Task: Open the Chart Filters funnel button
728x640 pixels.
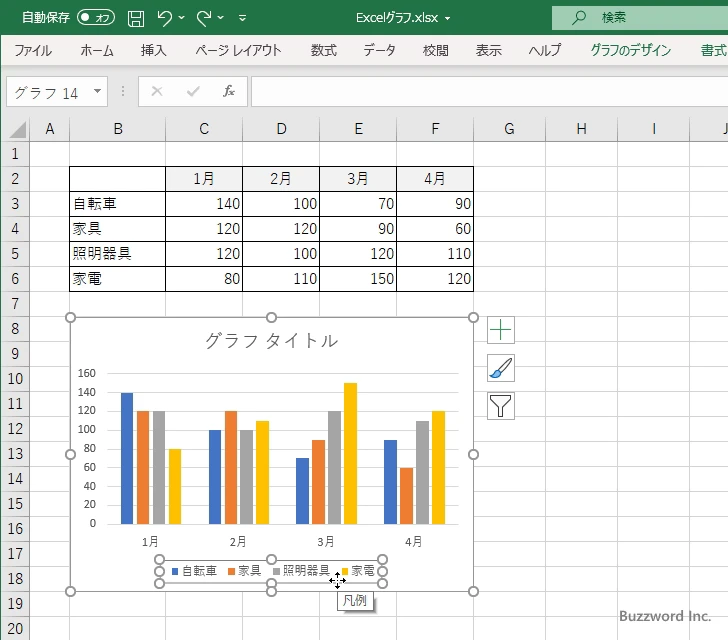Action: pos(500,406)
